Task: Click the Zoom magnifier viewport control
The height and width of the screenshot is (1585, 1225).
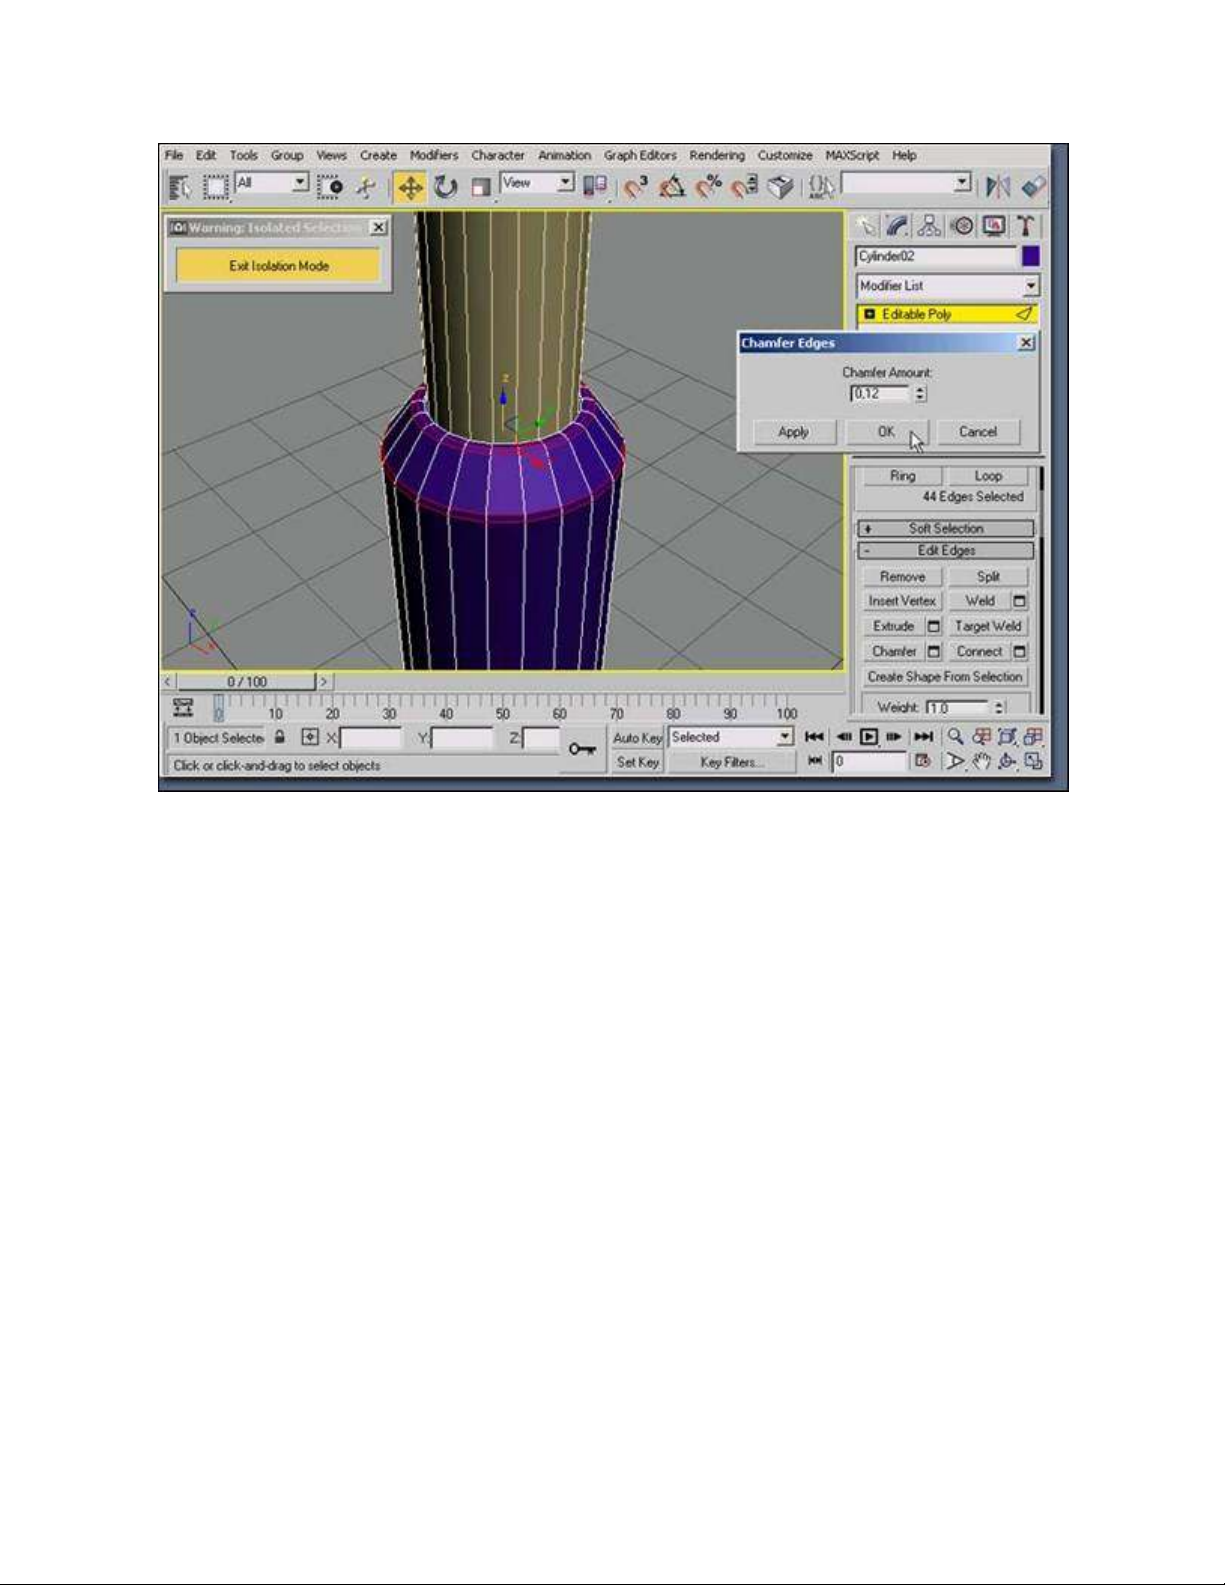Action: point(956,737)
